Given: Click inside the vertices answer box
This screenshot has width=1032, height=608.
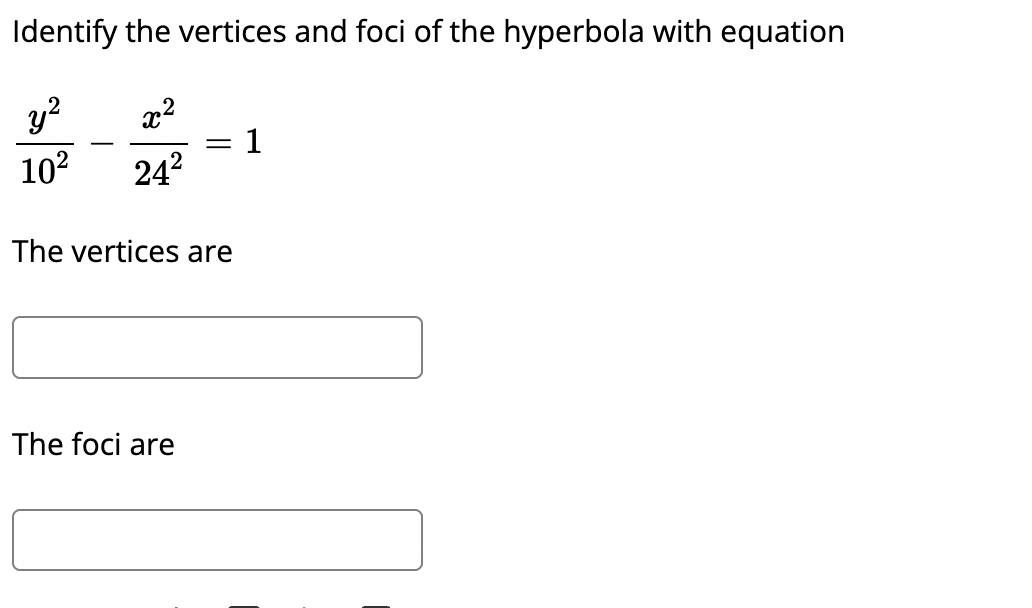Looking at the screenshot, I should click(216, 347).
